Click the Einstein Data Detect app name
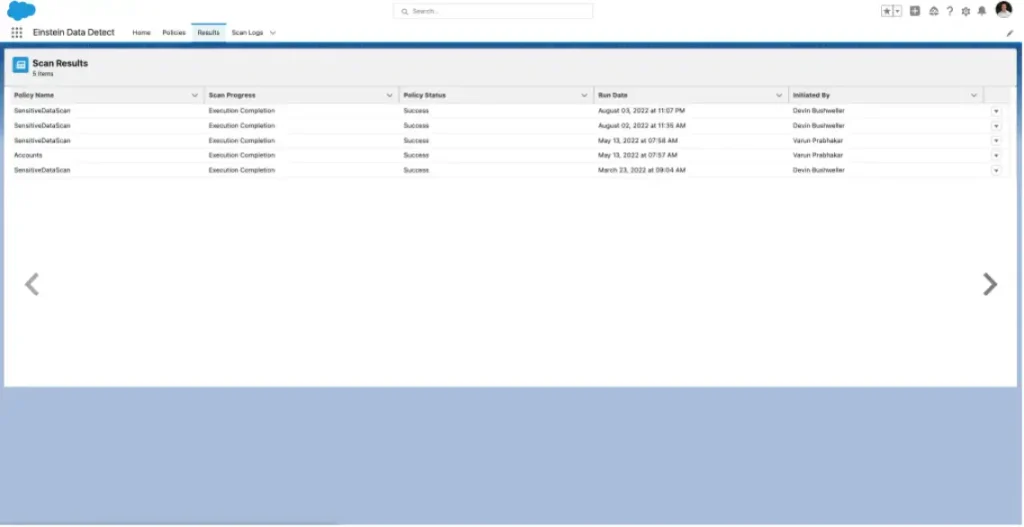The image size is (1024, 527). click(74, 33)
